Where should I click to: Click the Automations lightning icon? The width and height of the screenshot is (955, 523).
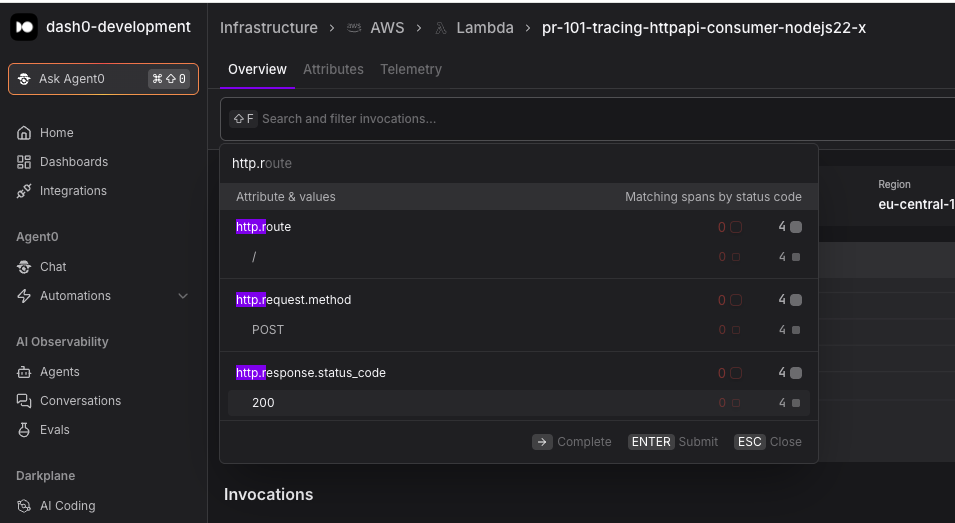click(x=24, y=296)
